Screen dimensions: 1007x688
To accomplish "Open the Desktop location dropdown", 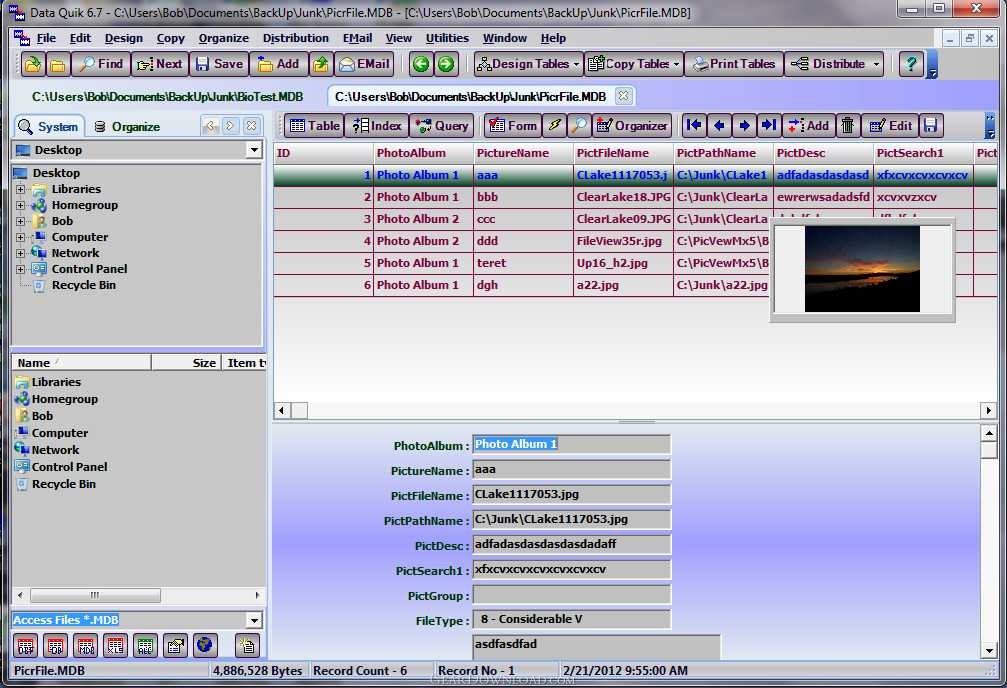I will pos(254,150).
